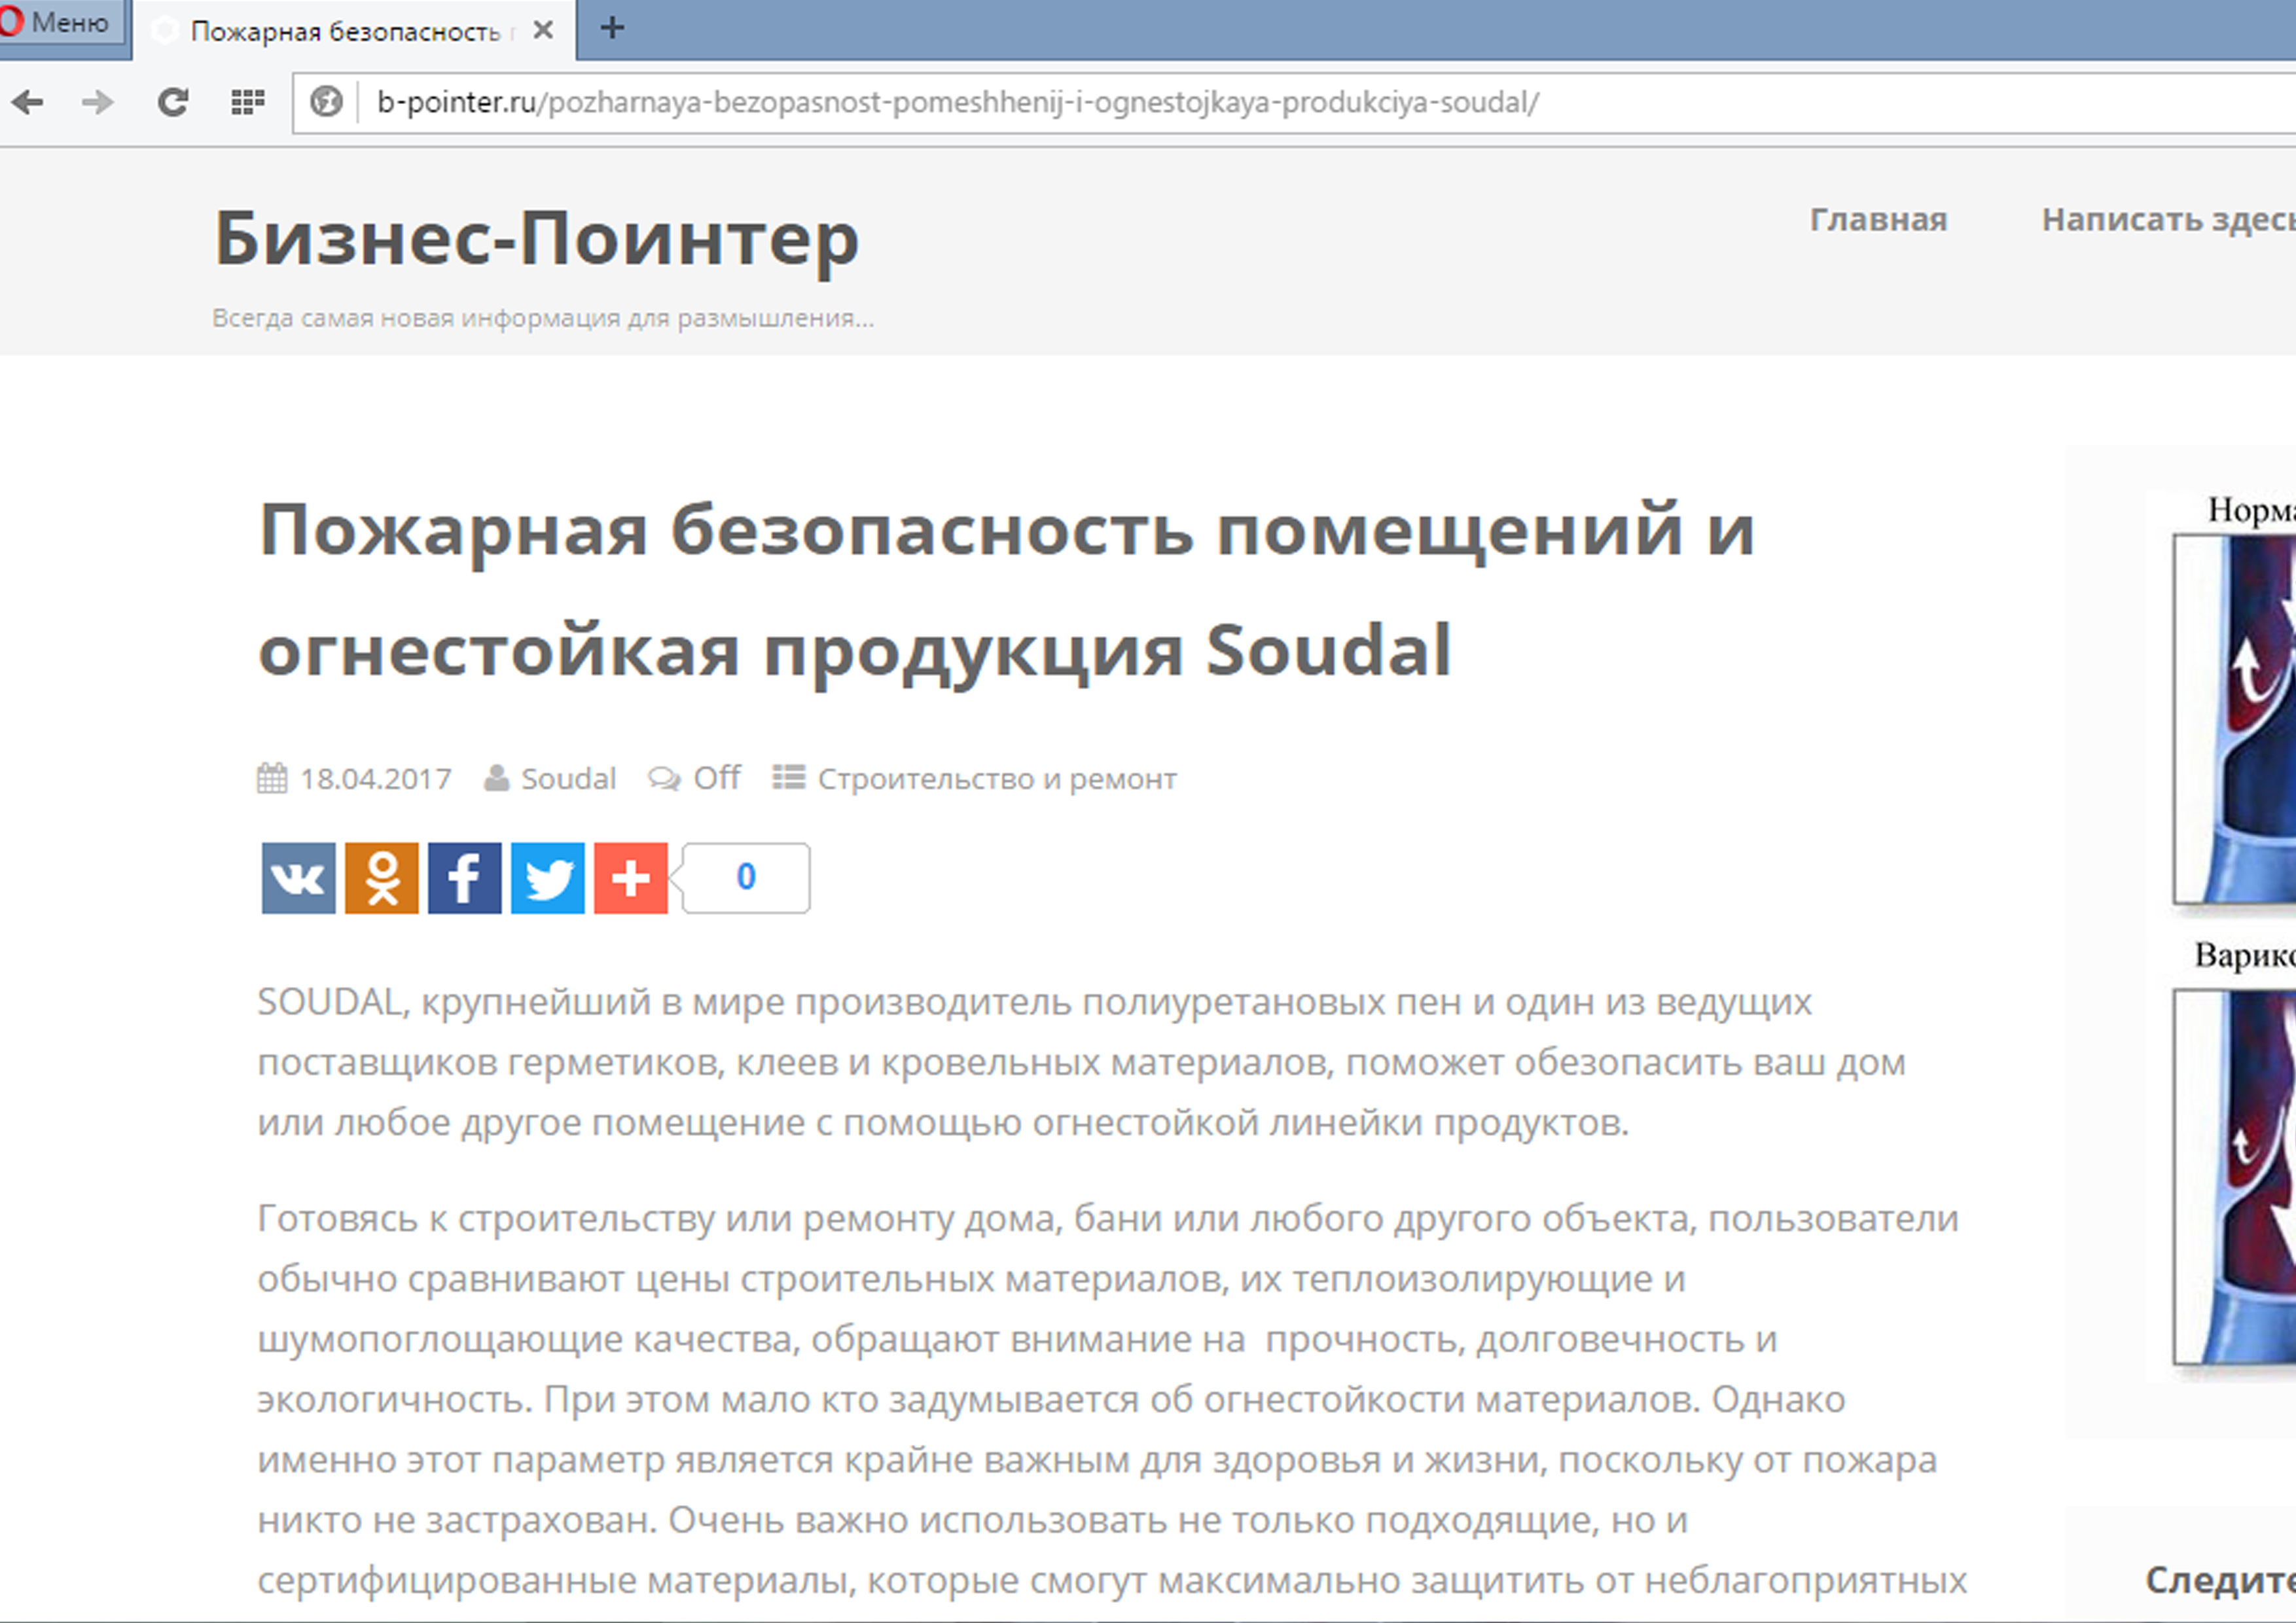Click the user icon beside Soudal
This screenshot has height=1623, width=2296.
(496, 778)
